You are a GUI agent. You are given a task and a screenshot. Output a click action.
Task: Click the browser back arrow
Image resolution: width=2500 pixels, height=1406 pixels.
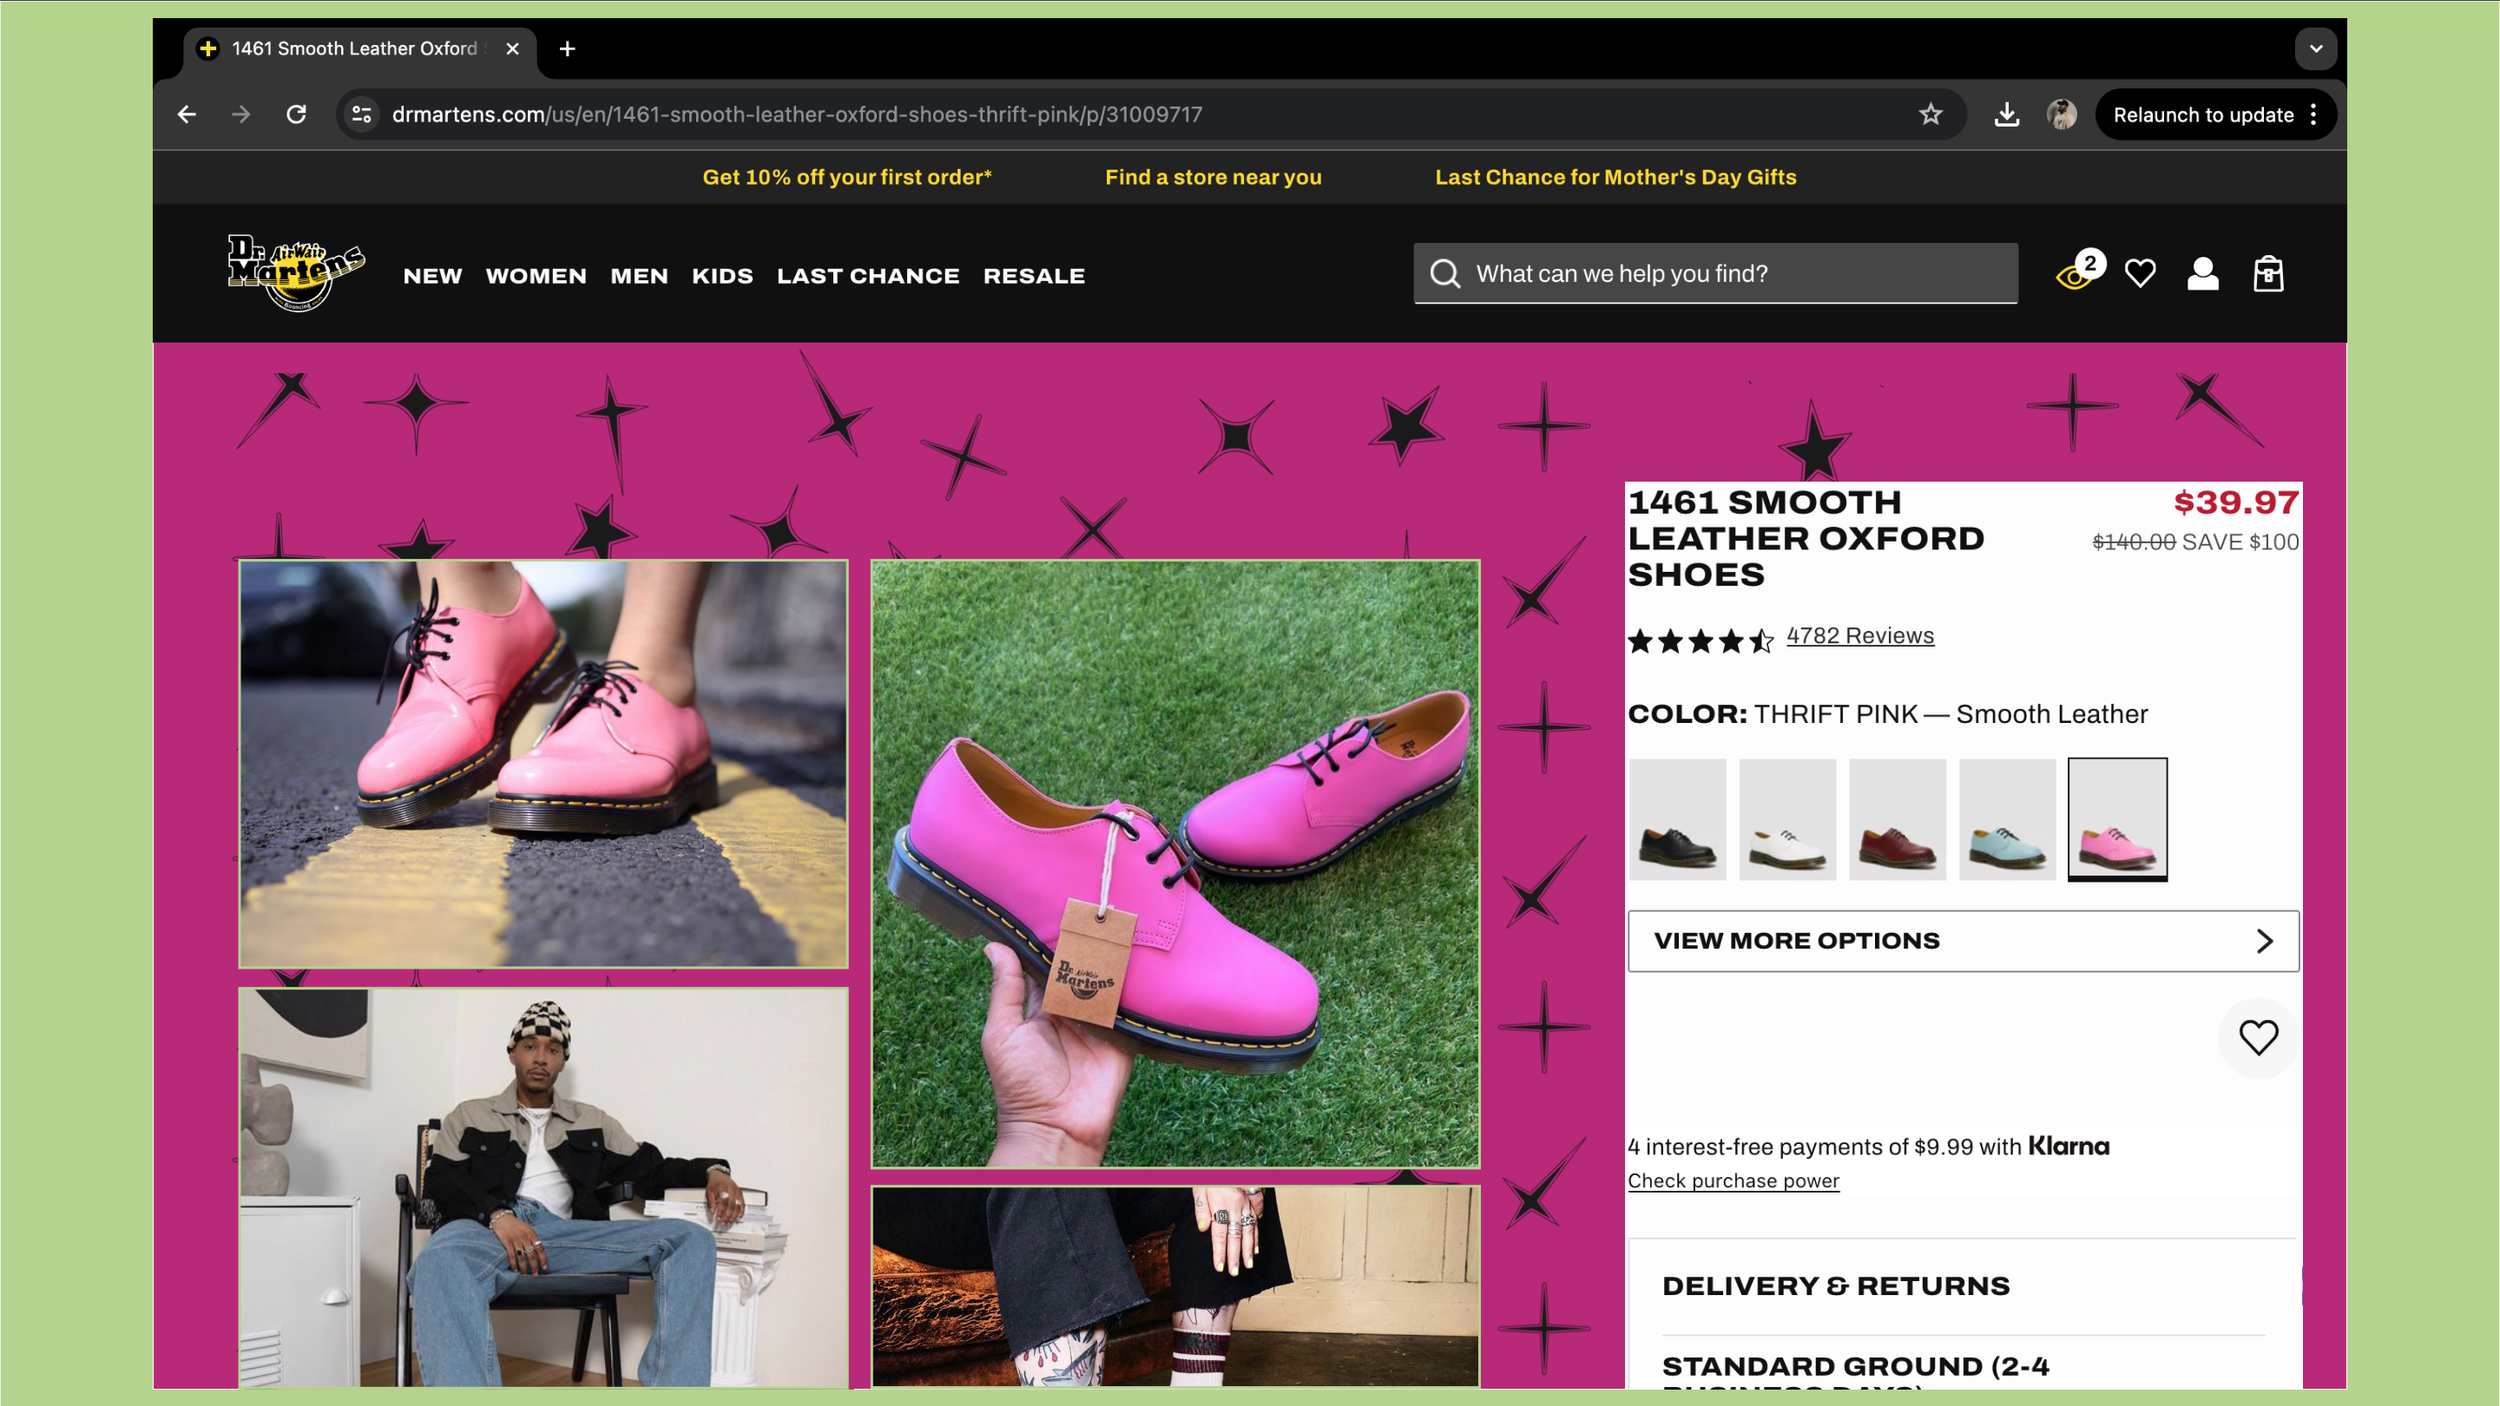tap(187, 115)
